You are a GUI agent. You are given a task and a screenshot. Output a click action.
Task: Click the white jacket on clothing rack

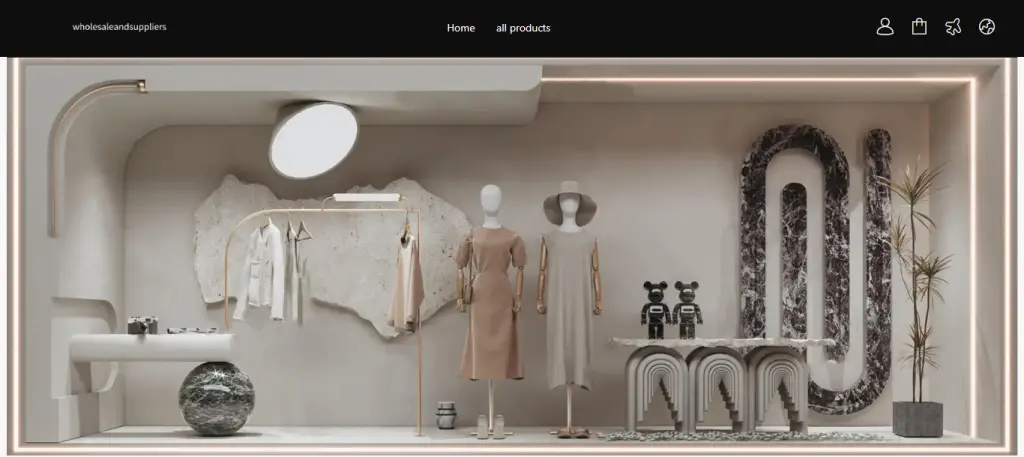[261, 270]
